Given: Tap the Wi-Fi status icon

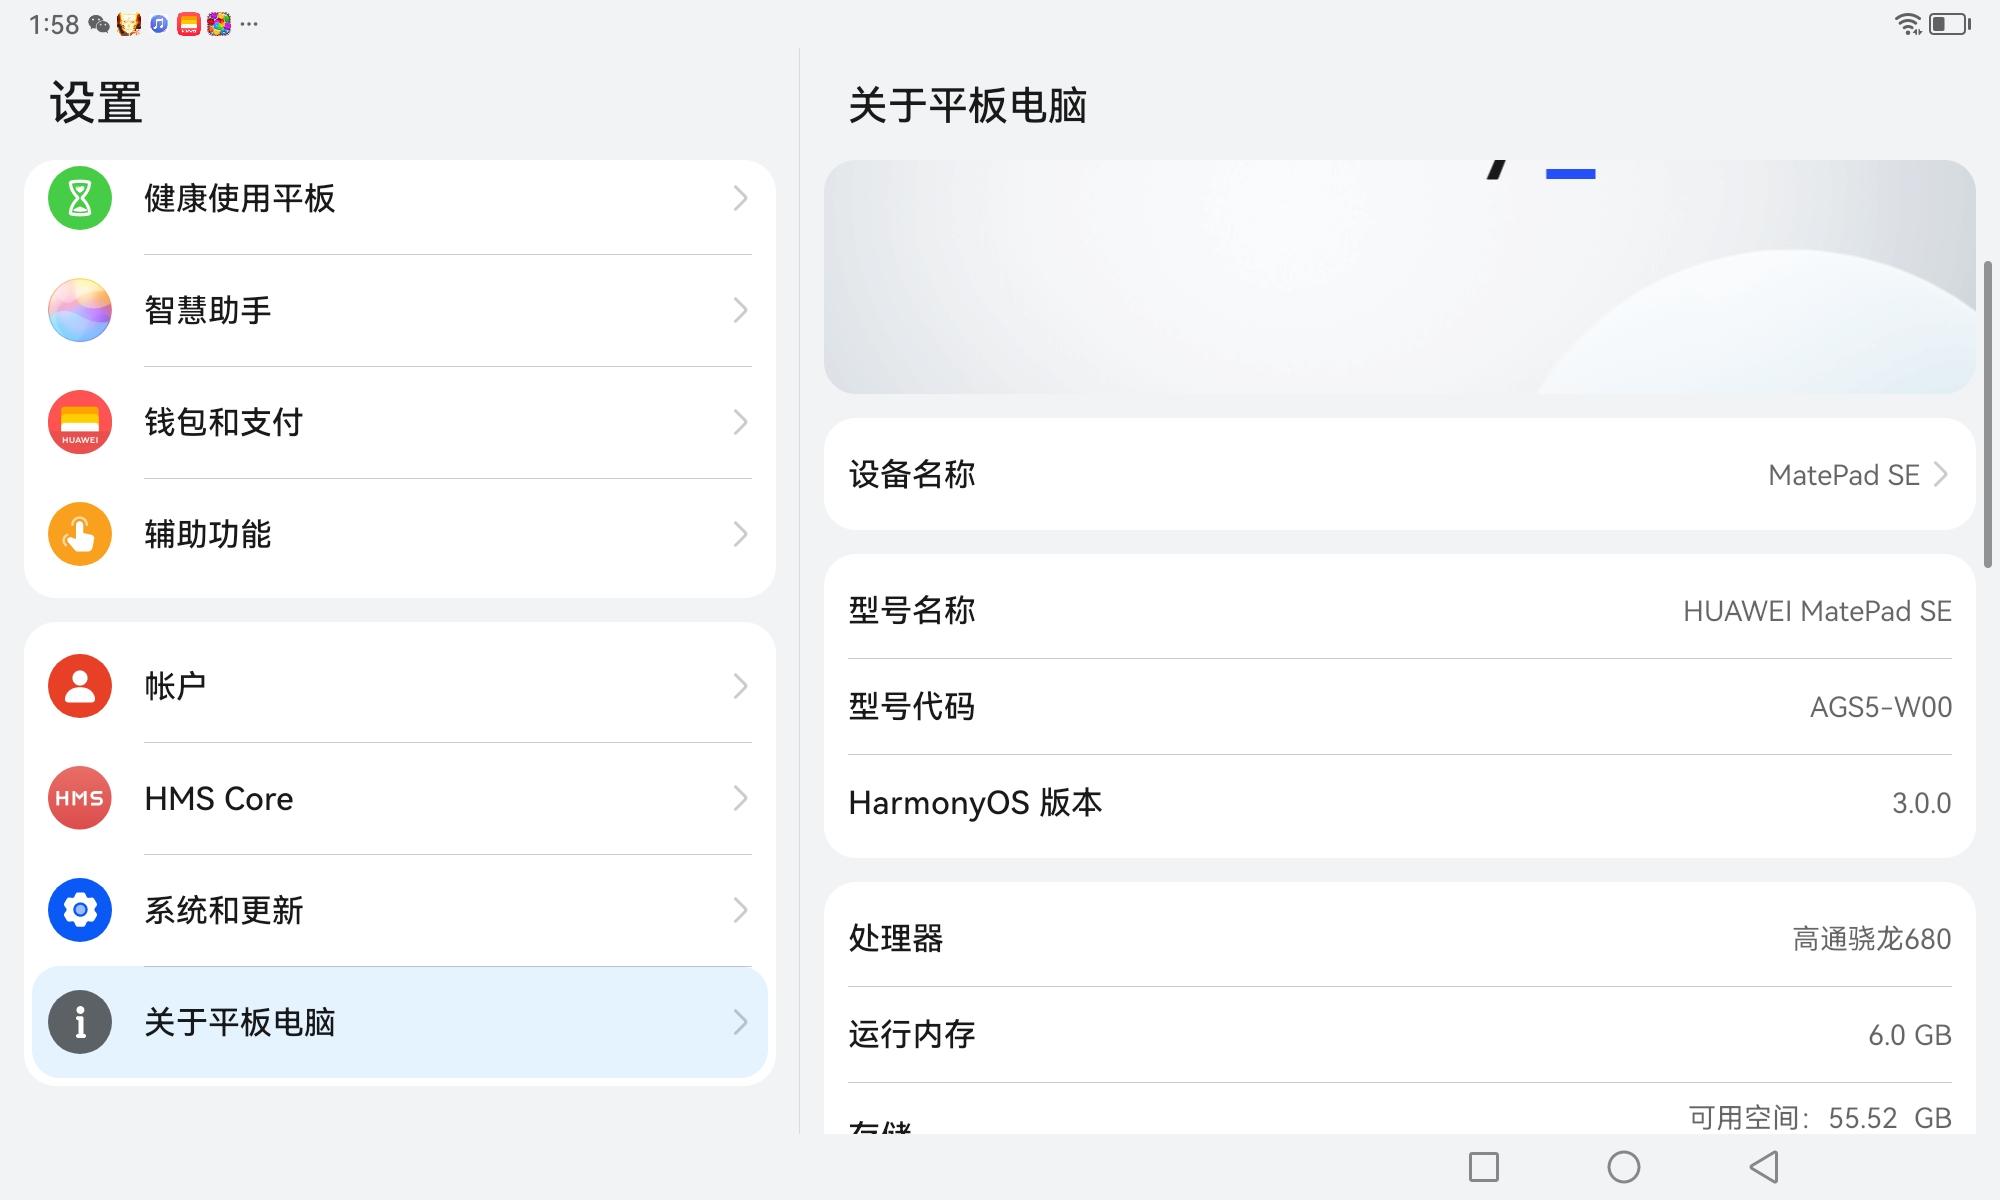Looking at the screenshot, I should [x=1909, y=24].
